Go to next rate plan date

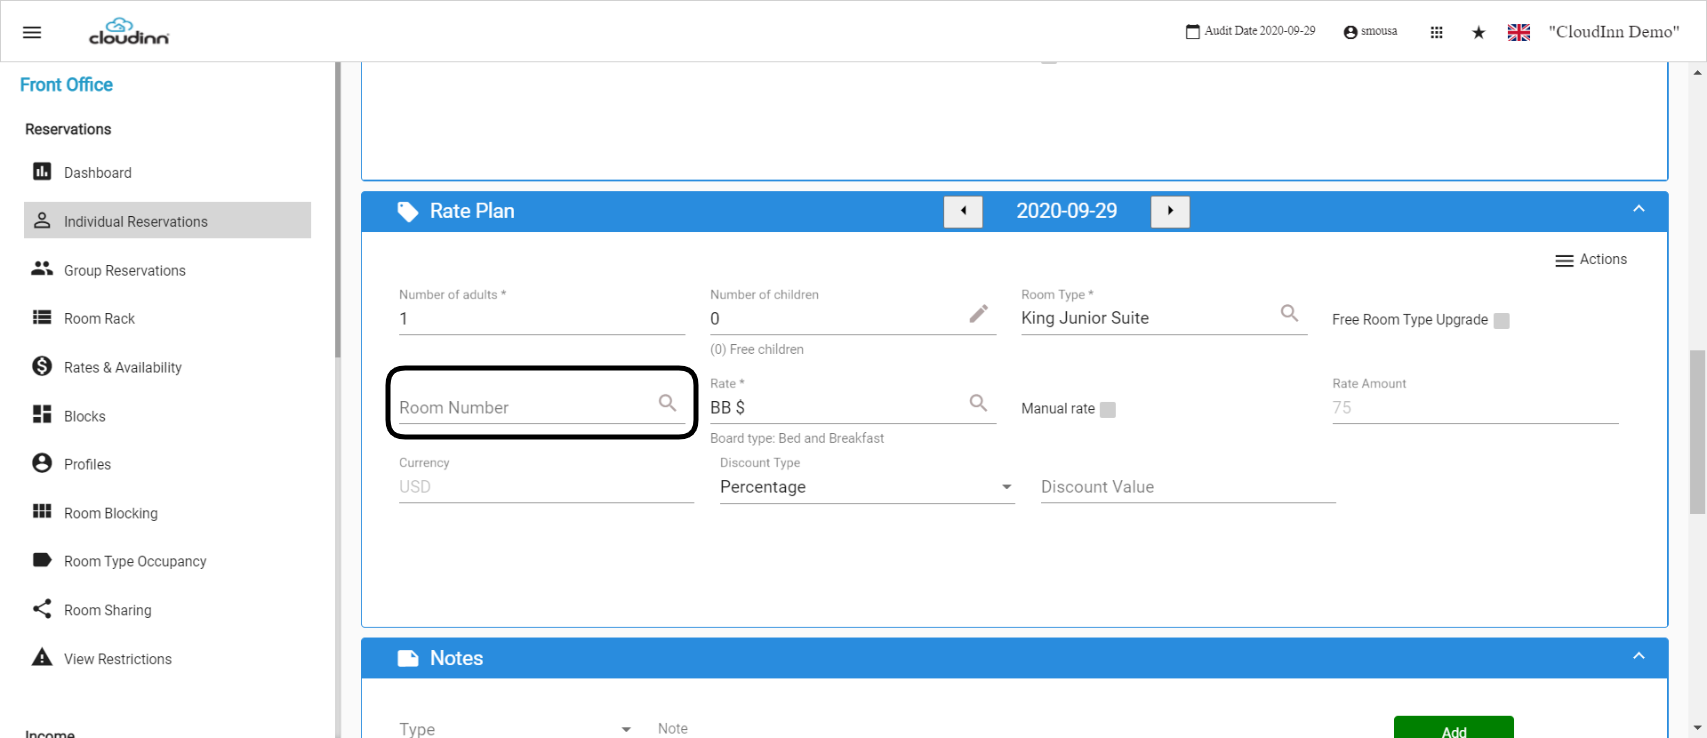(x=1170, y=211)
